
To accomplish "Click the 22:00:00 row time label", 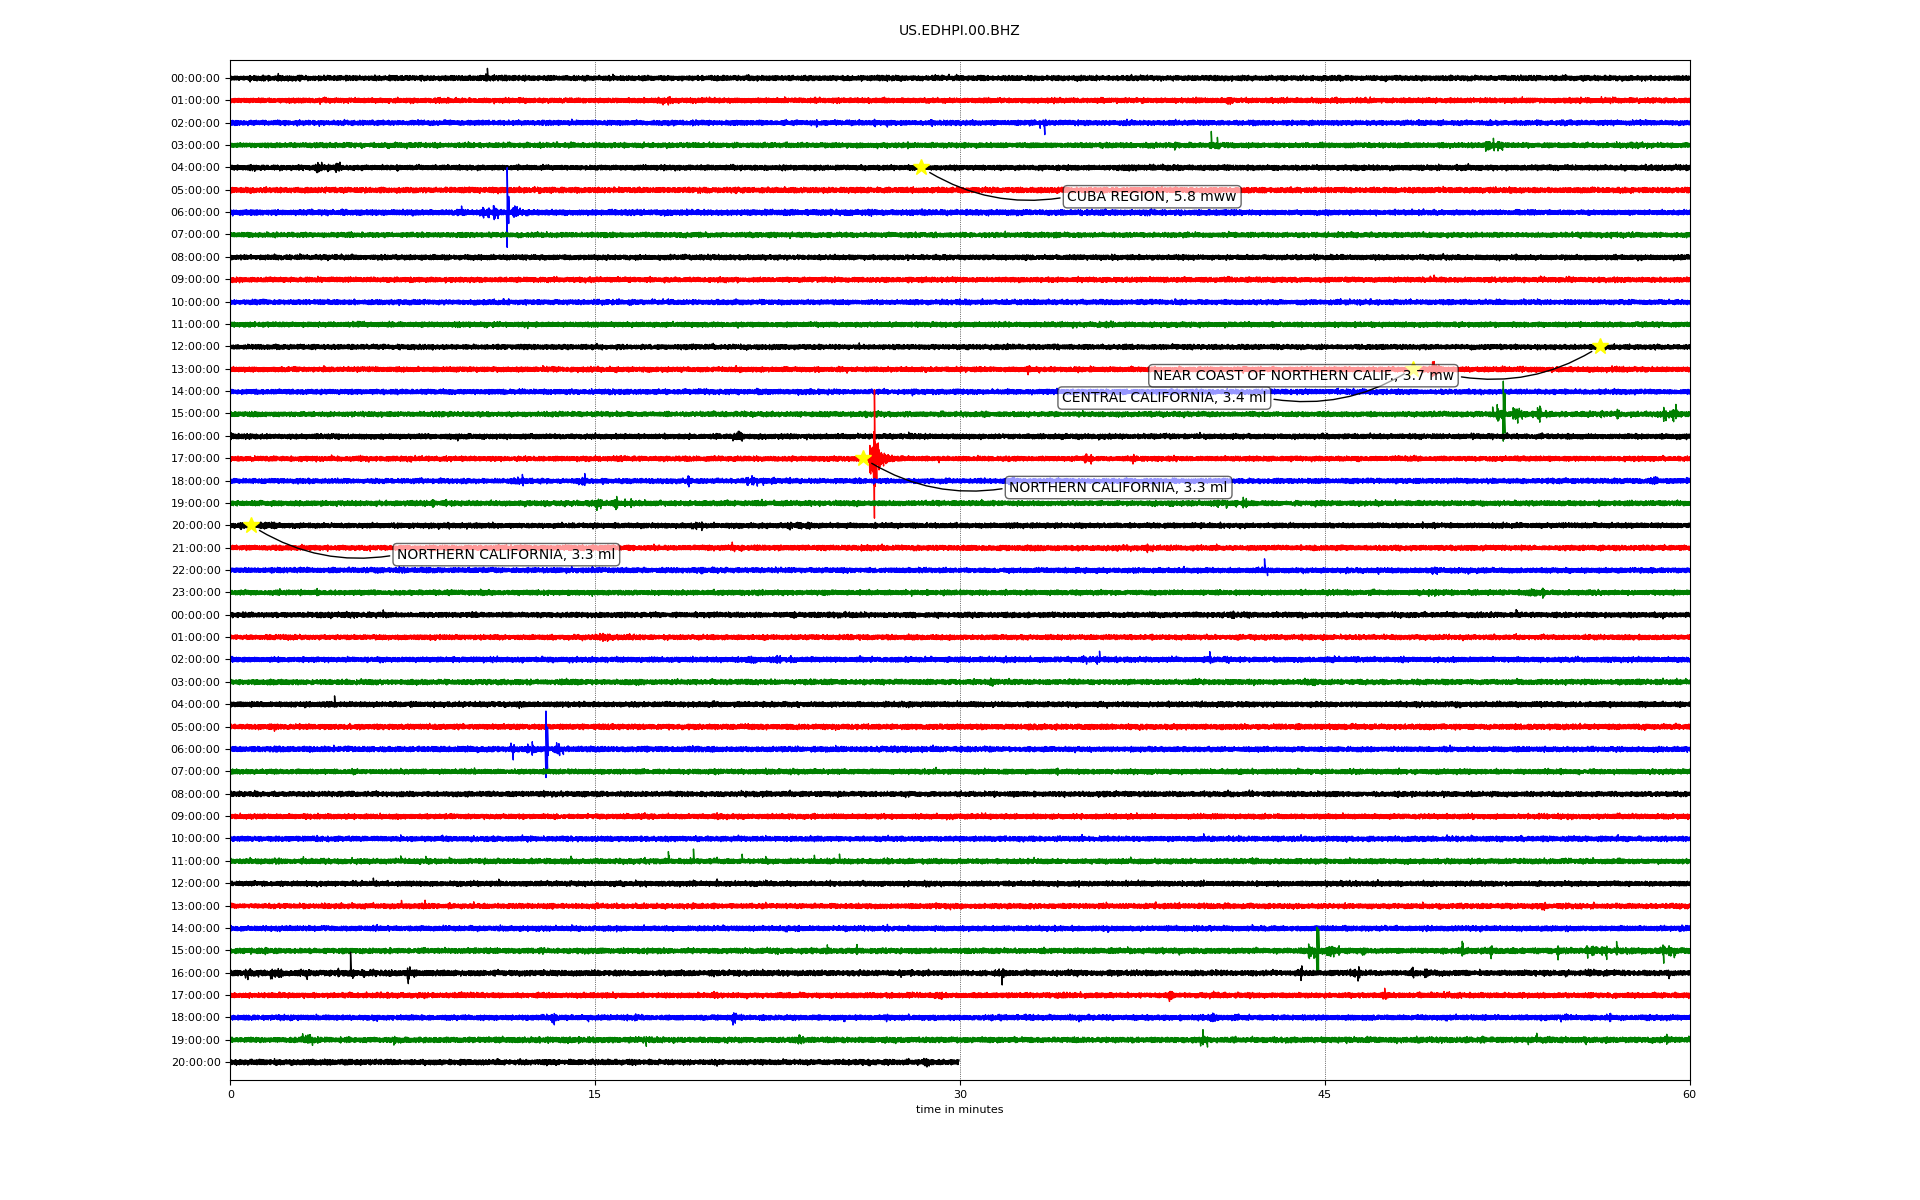I will click(x=195, y=571).
